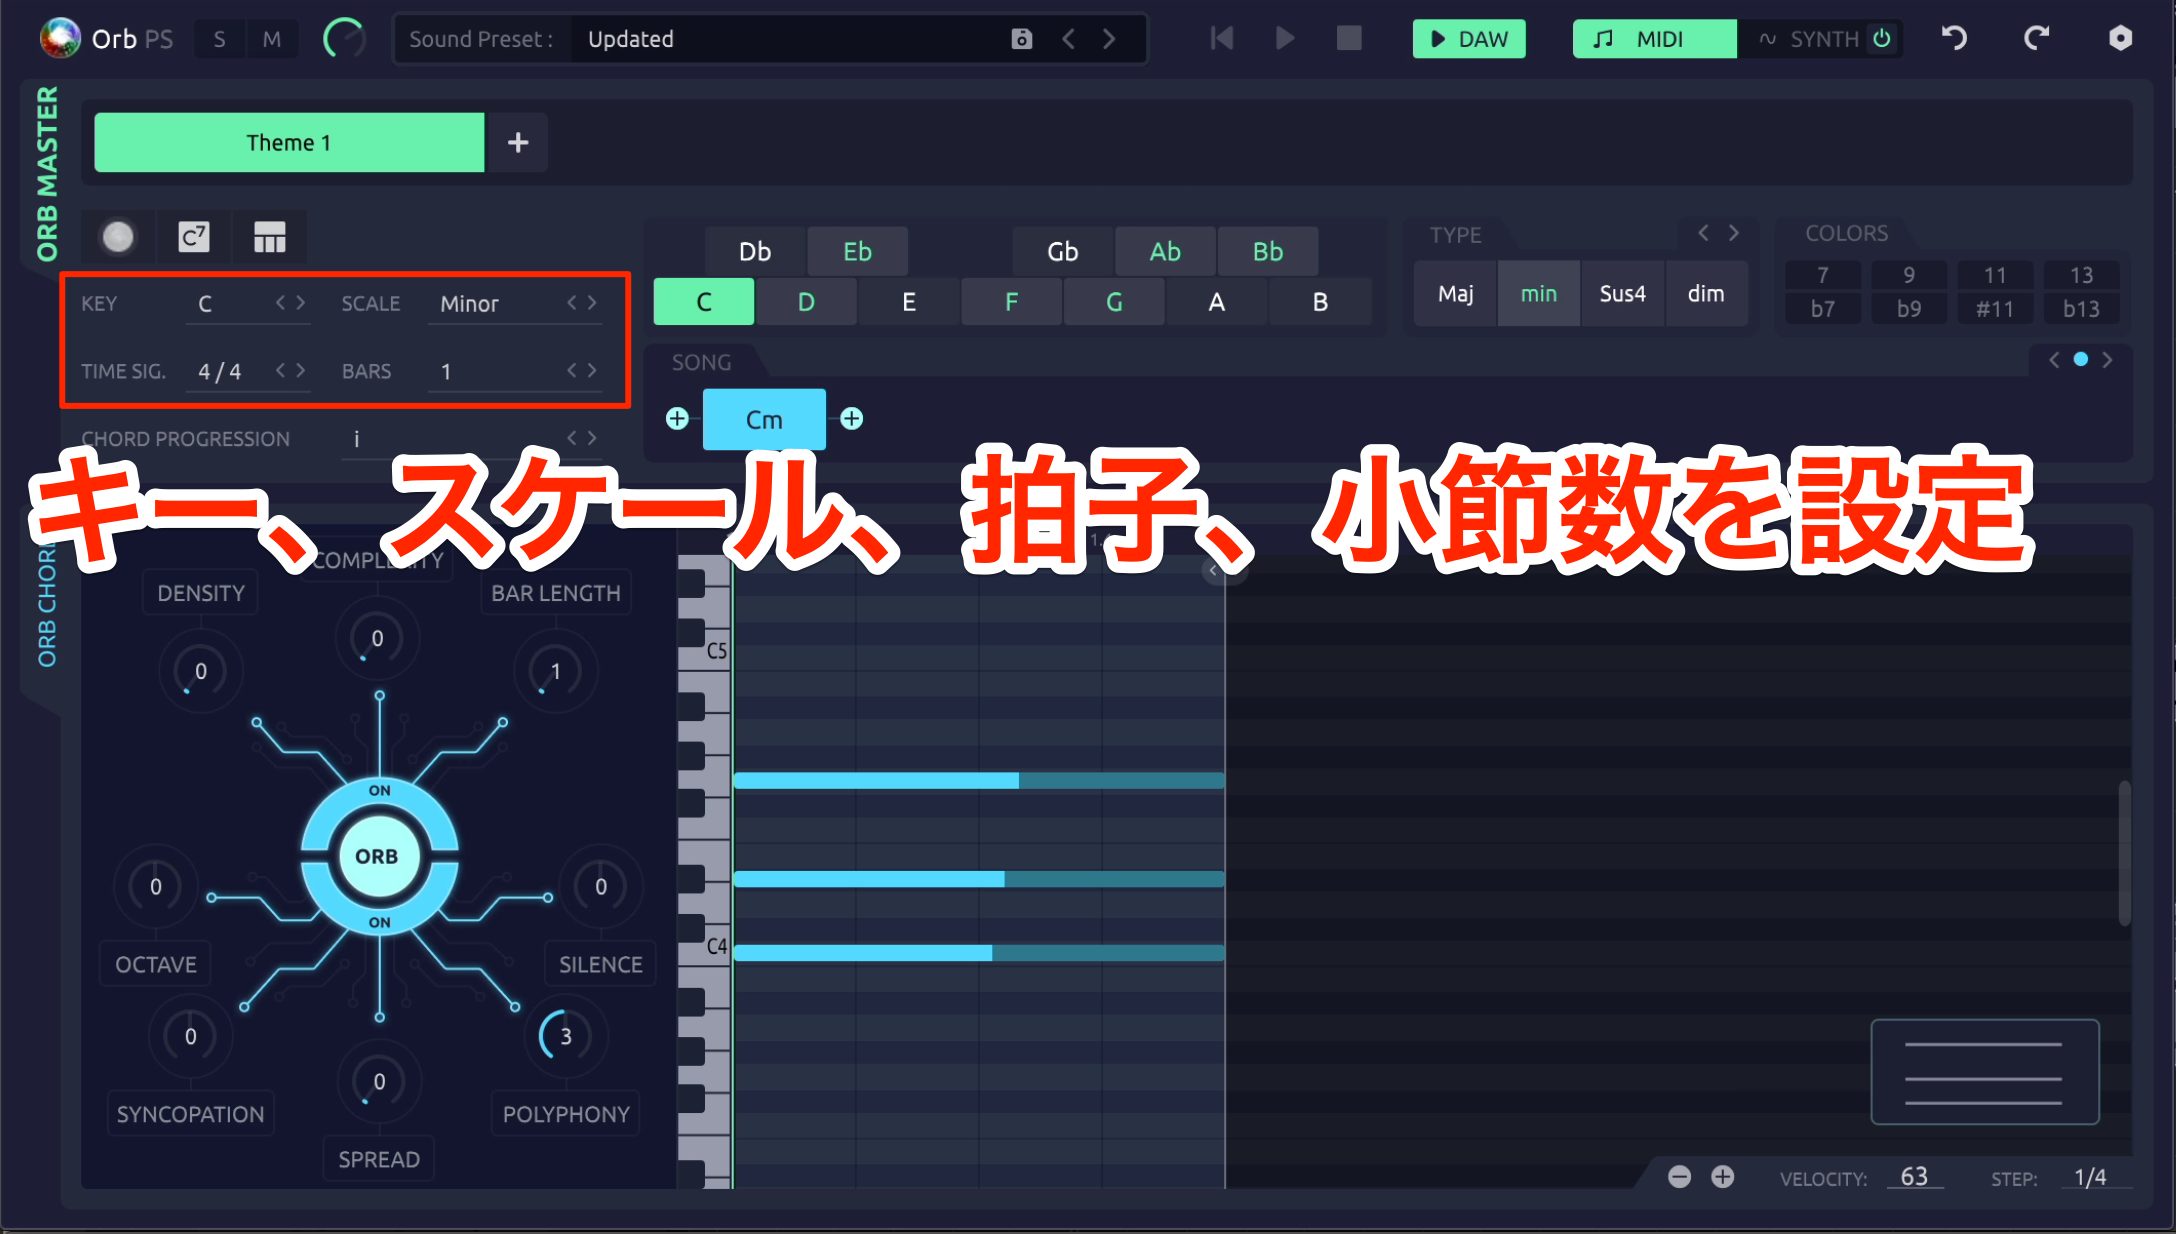Image resolution: width=2176 pixels, height=1234 pixels.
Task: Select the C root note
Action: [704, 302]
